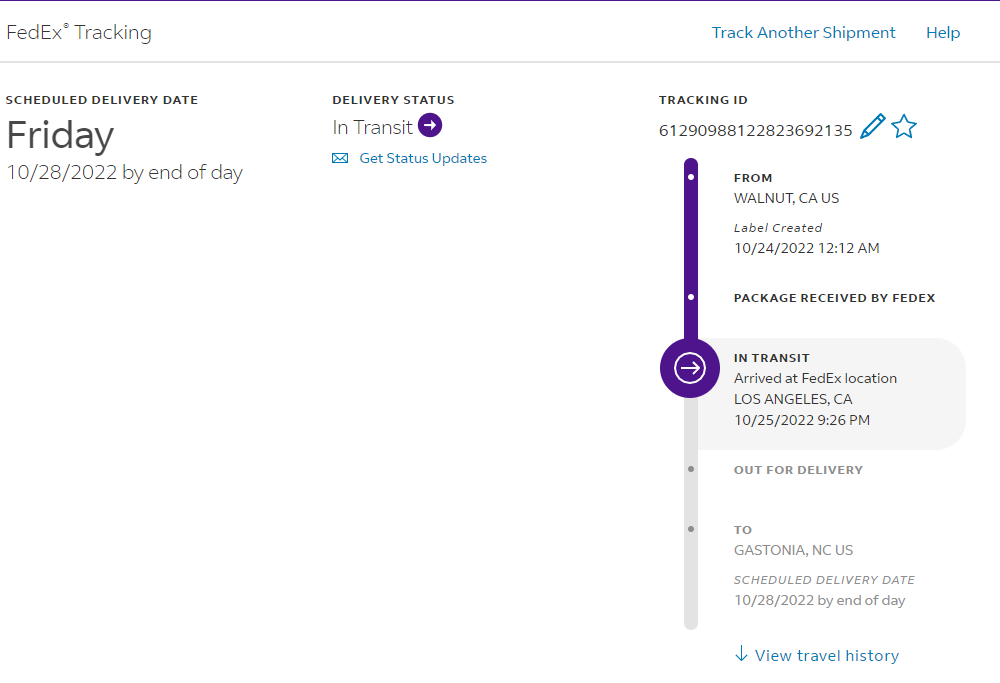Click the FedEx Tracking title
Image resolution: width=1000 pixels, height=683 pixels.
[79, 32]
